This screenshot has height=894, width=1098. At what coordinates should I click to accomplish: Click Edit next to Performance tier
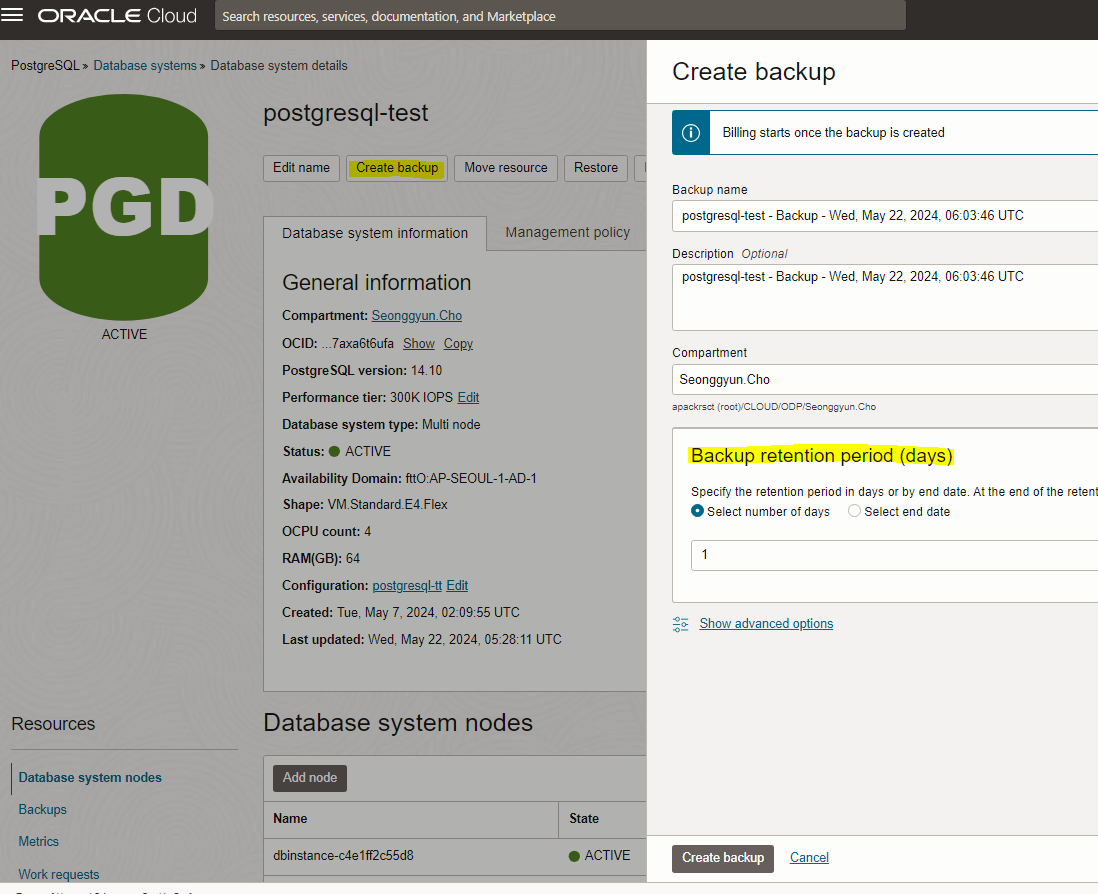coord(468,398)
